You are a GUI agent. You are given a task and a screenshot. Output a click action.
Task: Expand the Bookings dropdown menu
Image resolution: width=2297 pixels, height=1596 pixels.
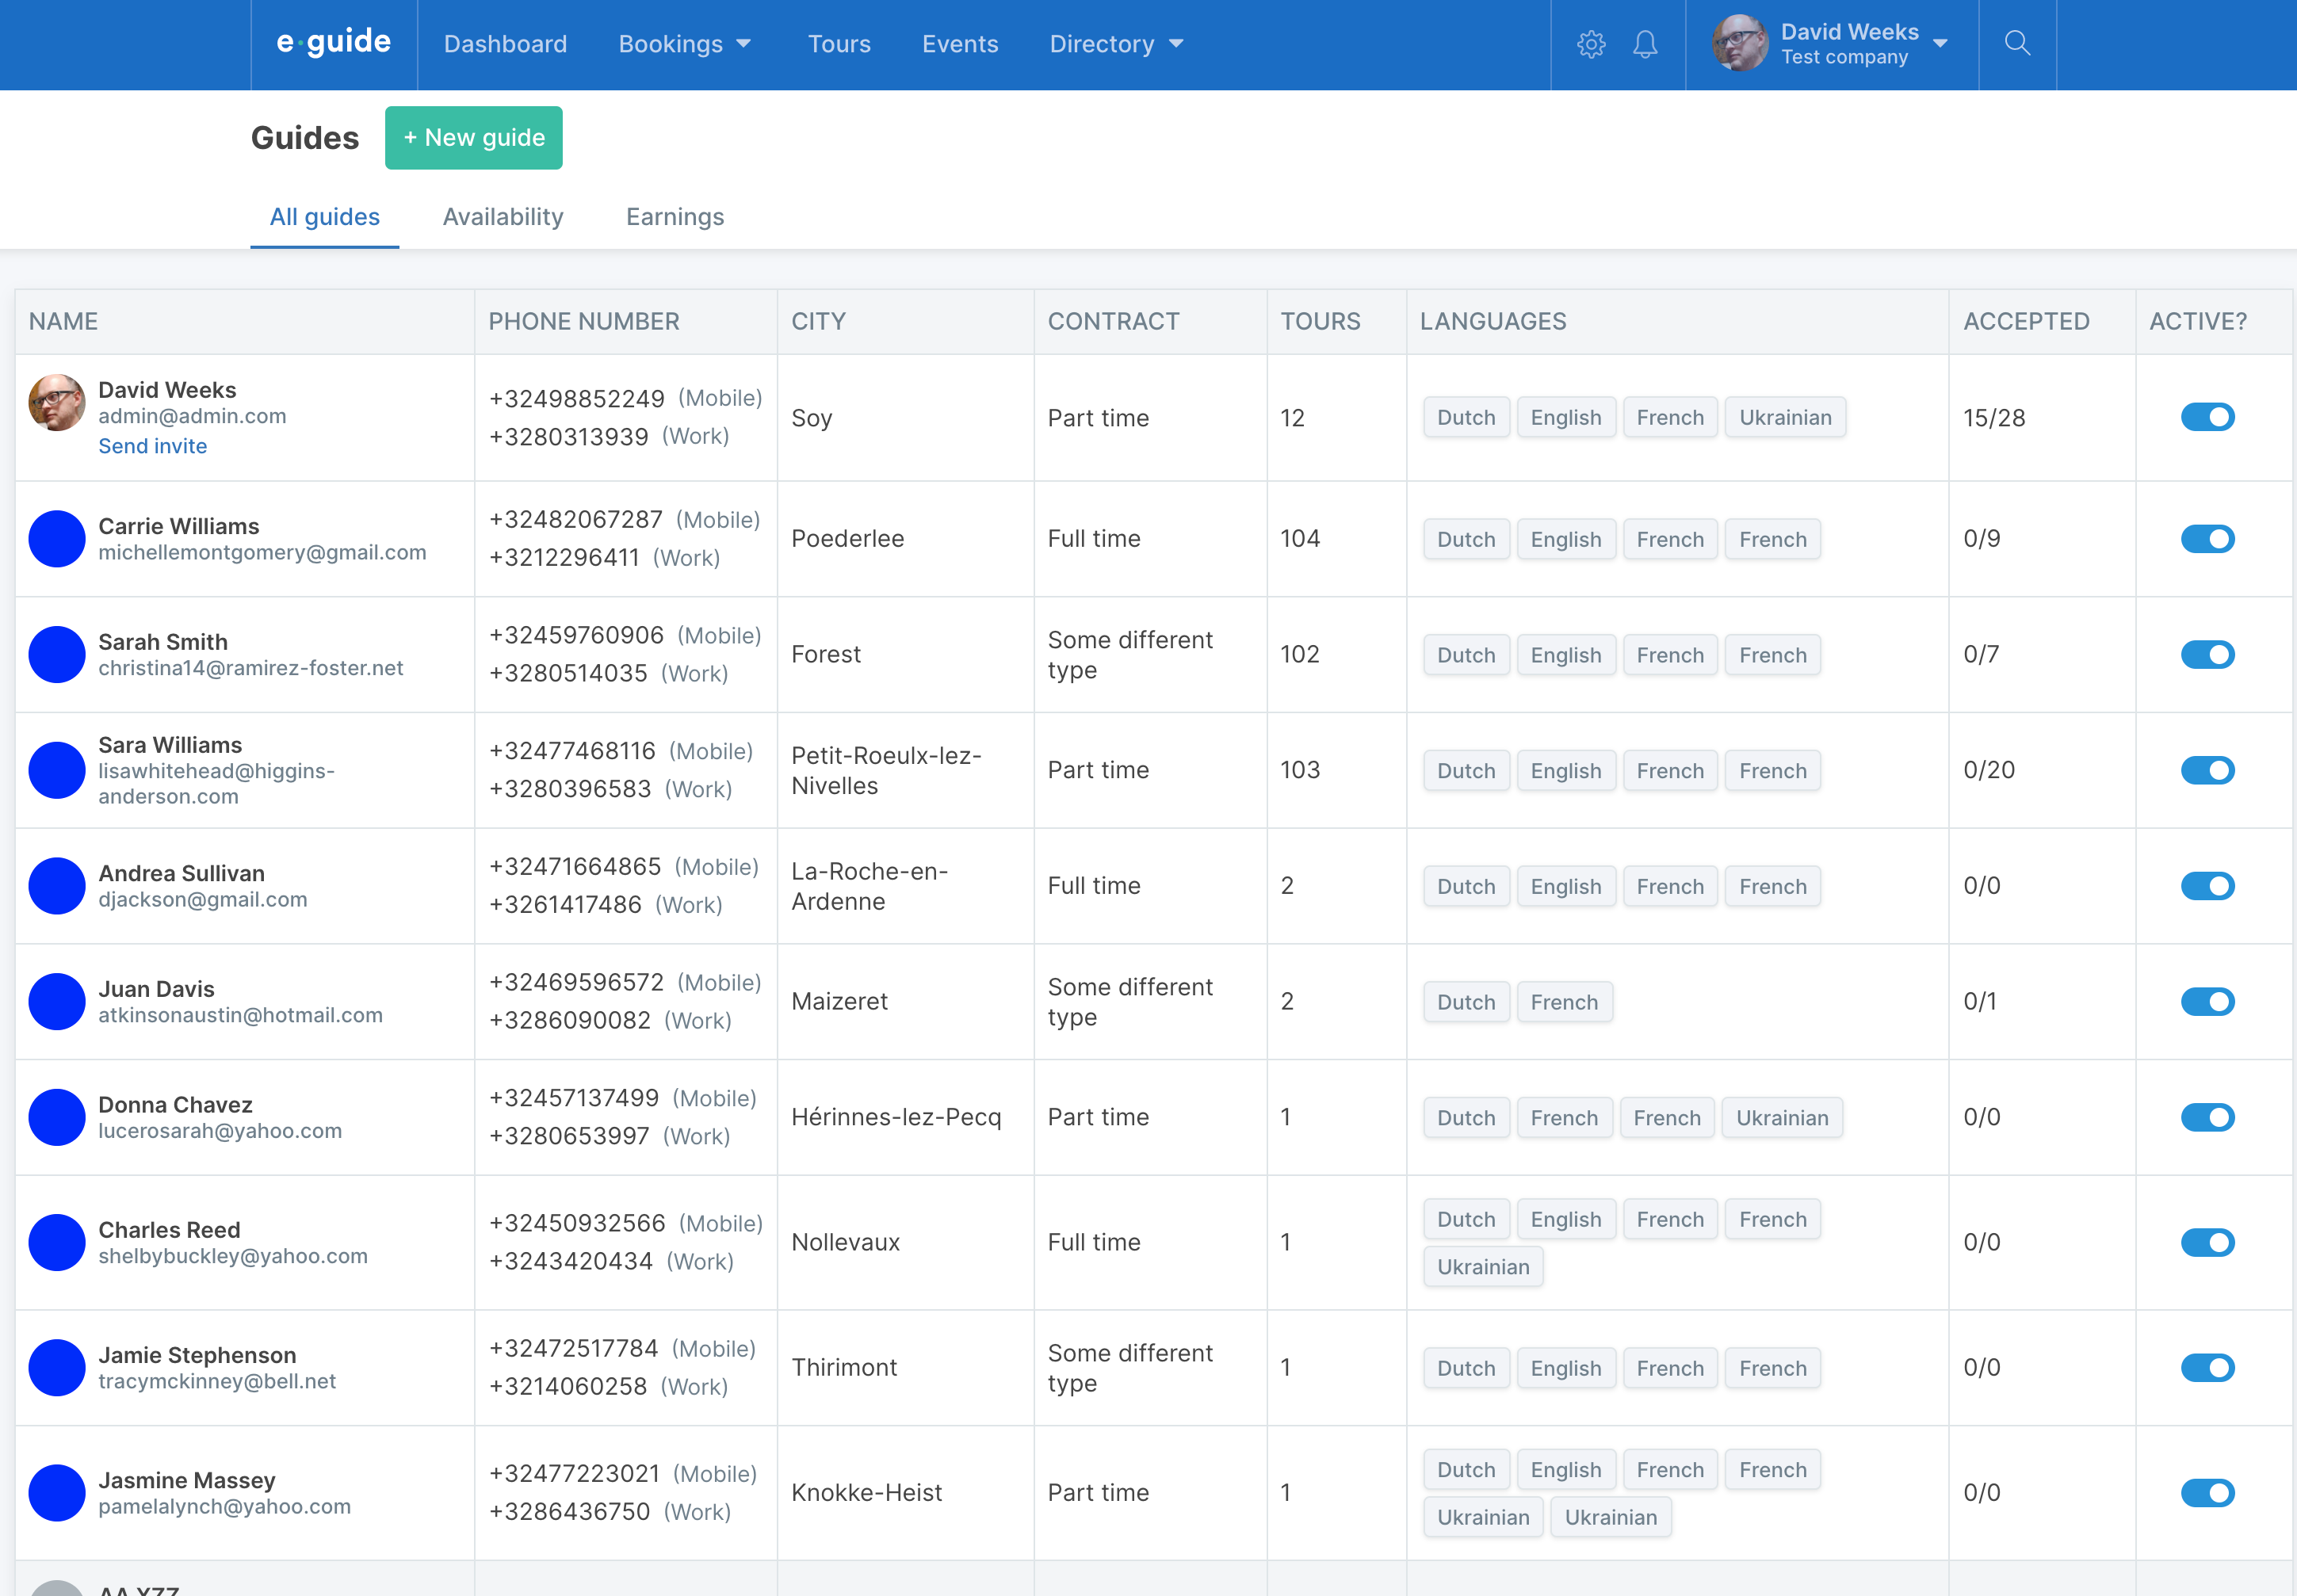pyautogui.click(x=685, y=44)
